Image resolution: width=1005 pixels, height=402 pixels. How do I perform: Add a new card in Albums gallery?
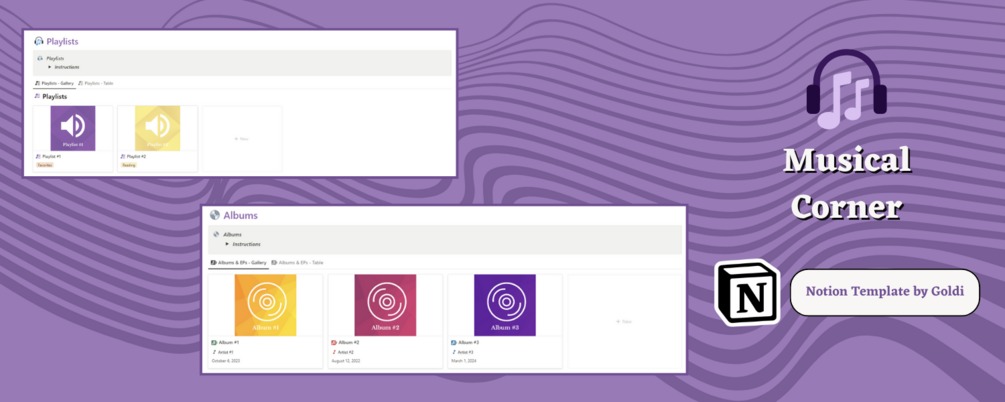coord(624,321)
